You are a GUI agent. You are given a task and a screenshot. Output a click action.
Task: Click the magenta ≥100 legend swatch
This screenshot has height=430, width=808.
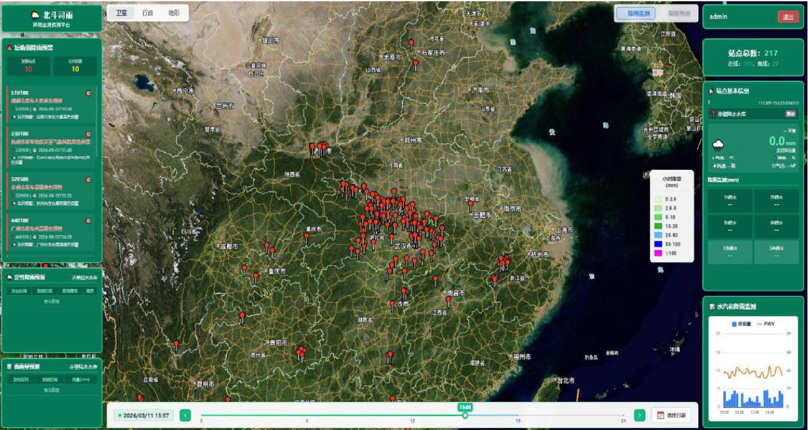point(659,253)
